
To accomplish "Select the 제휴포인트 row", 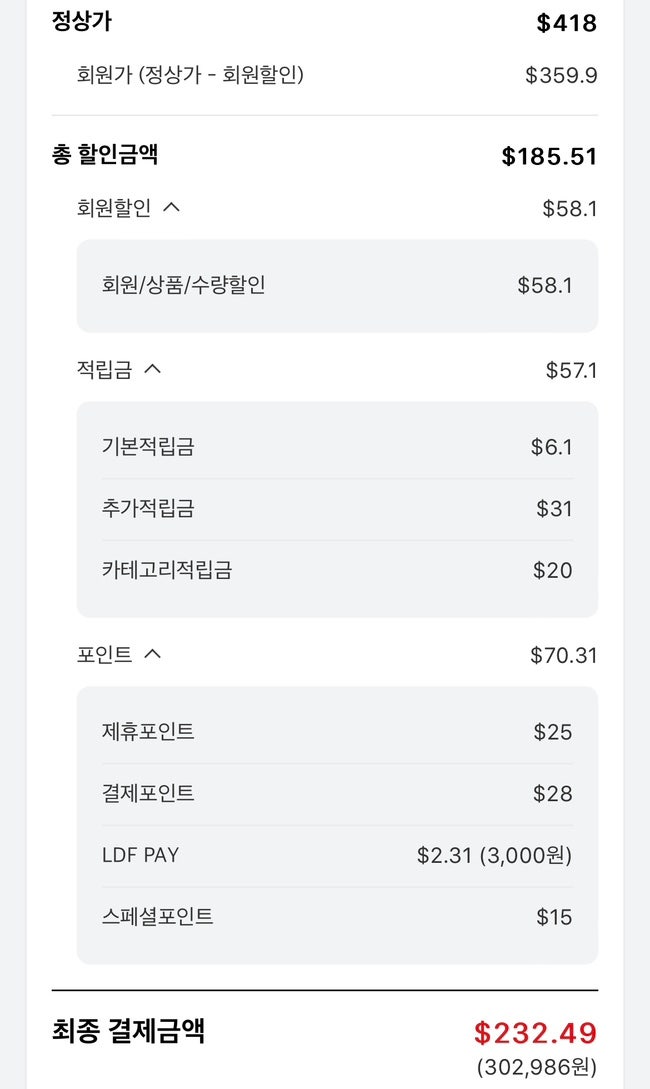I will pyautogui.click(x=337, y=732).
